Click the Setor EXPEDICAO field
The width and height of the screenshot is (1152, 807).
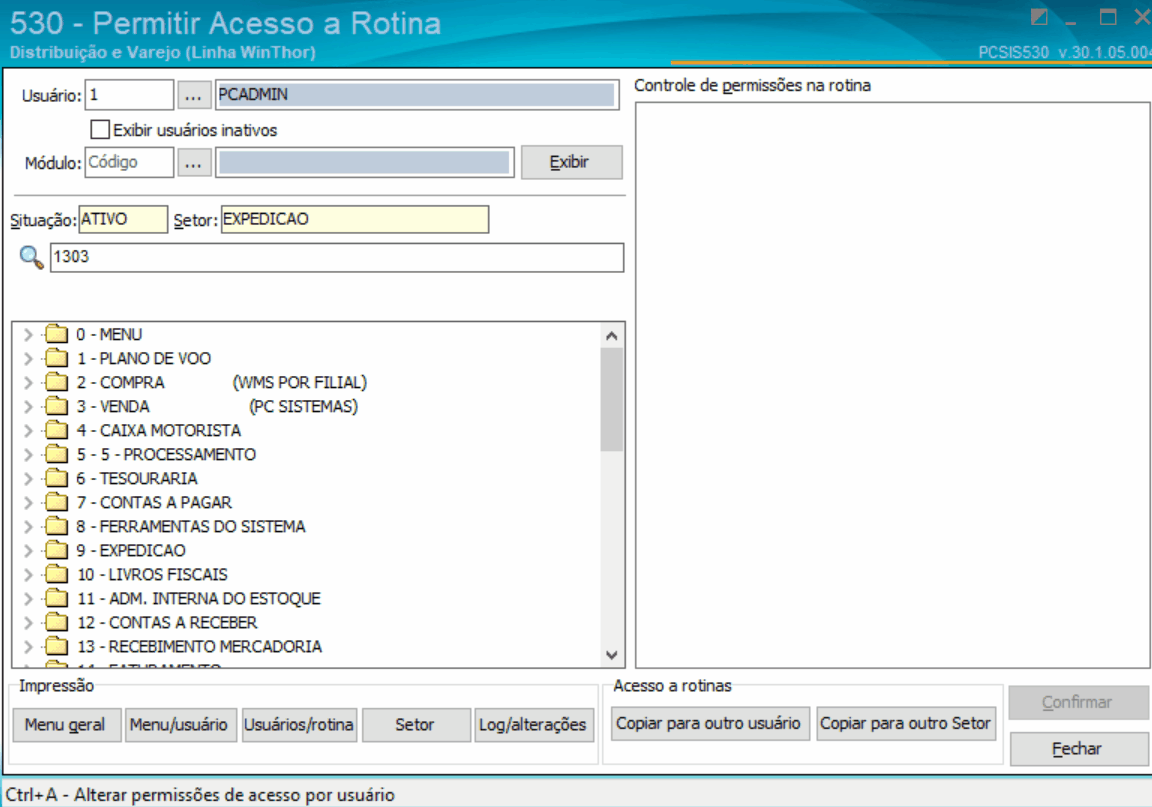pos(355,219)
